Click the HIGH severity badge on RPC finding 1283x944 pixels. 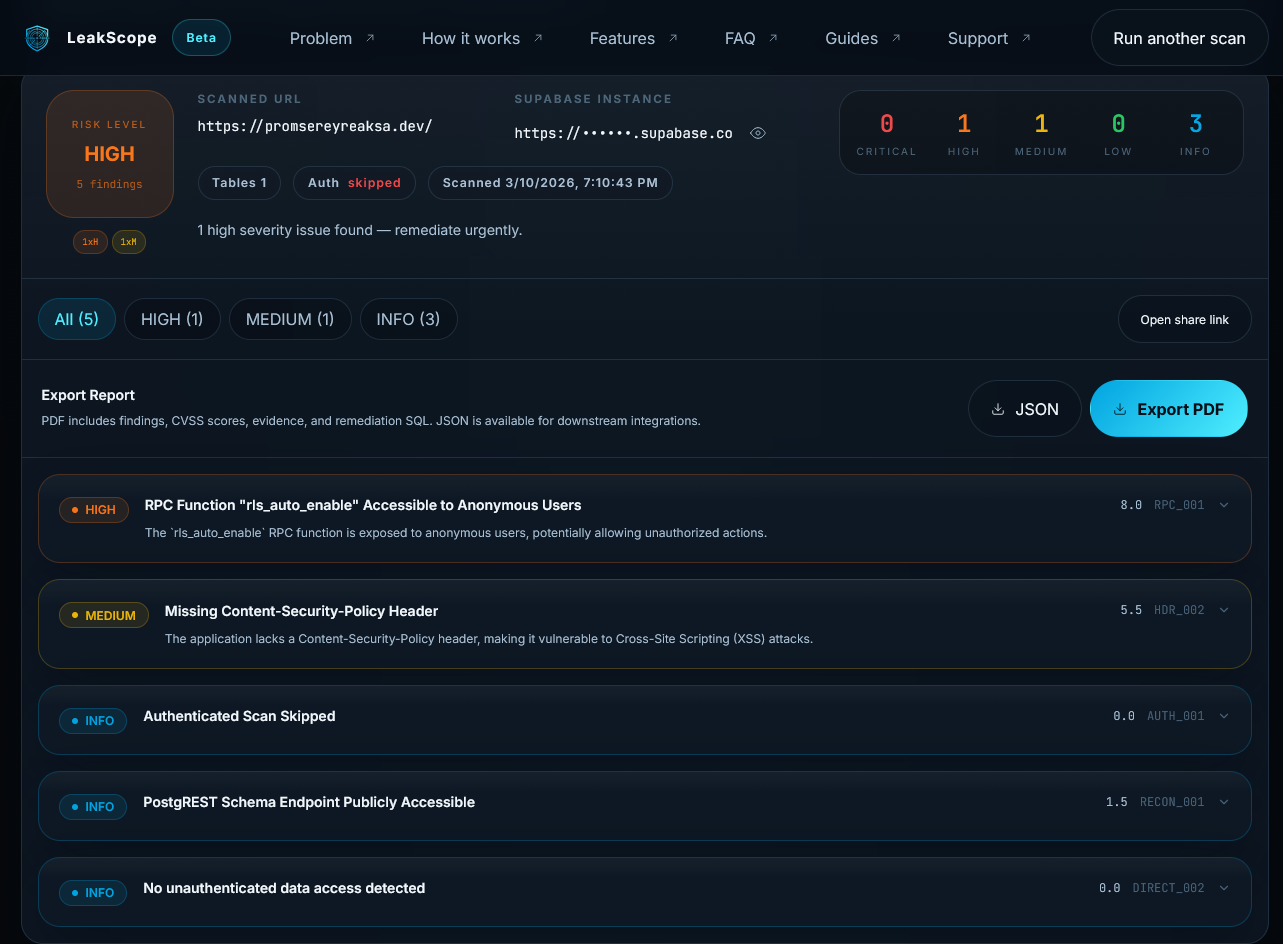94,509
